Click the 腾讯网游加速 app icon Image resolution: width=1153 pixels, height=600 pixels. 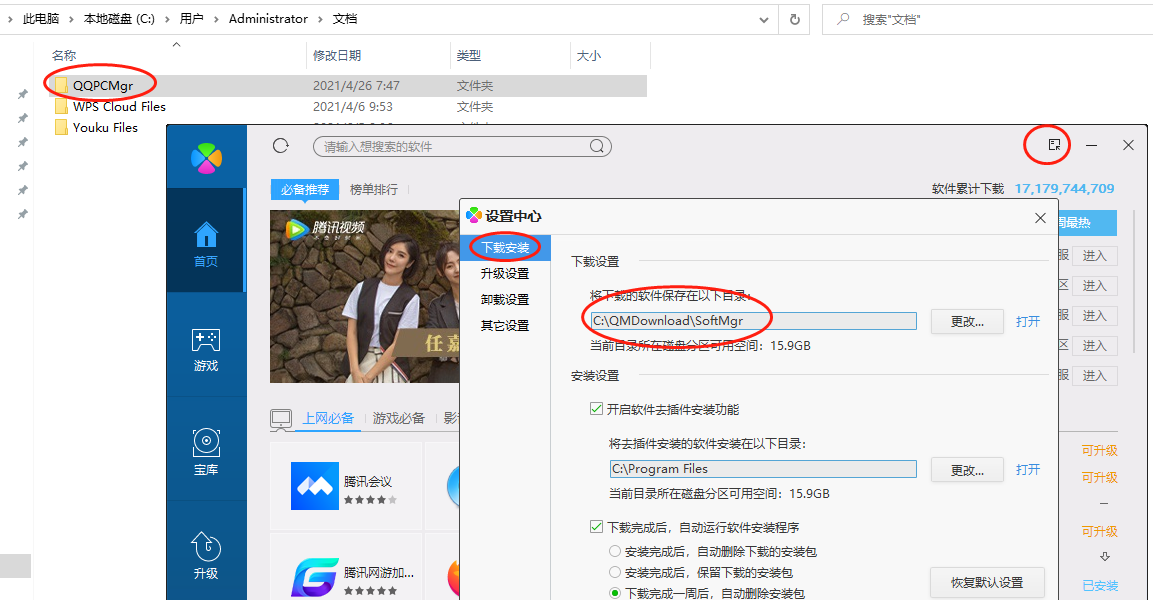315,578
